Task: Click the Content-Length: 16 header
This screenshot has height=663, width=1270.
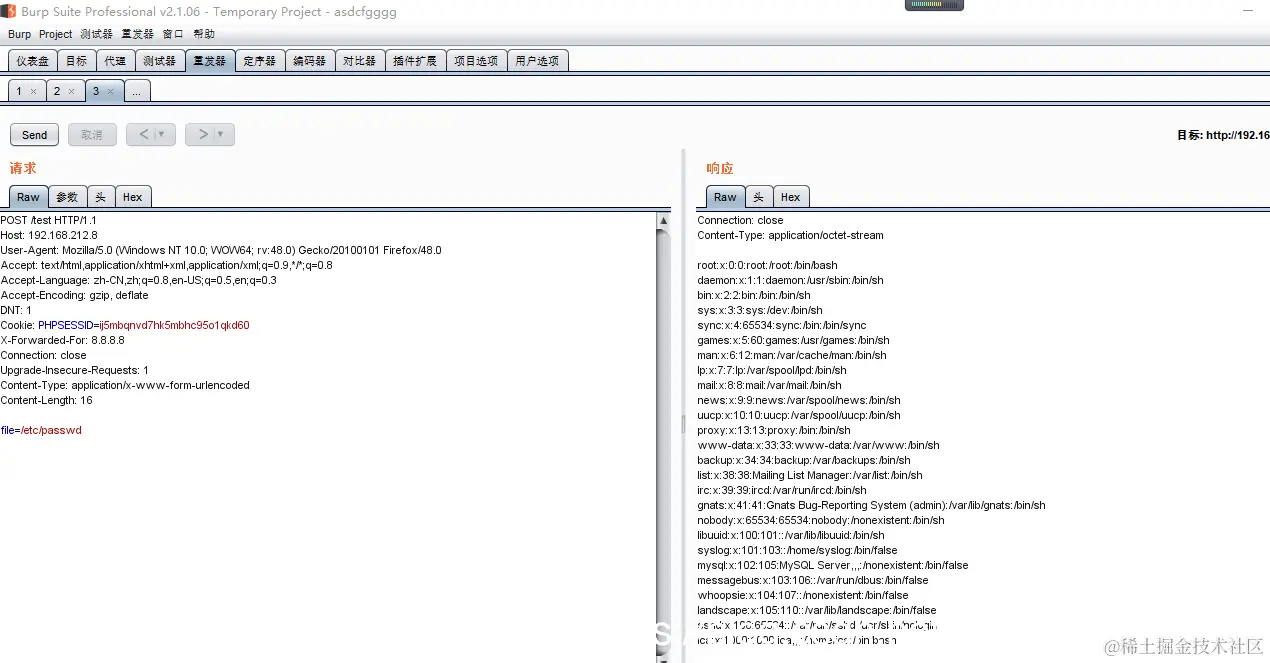Action: [x=46, y=400]
